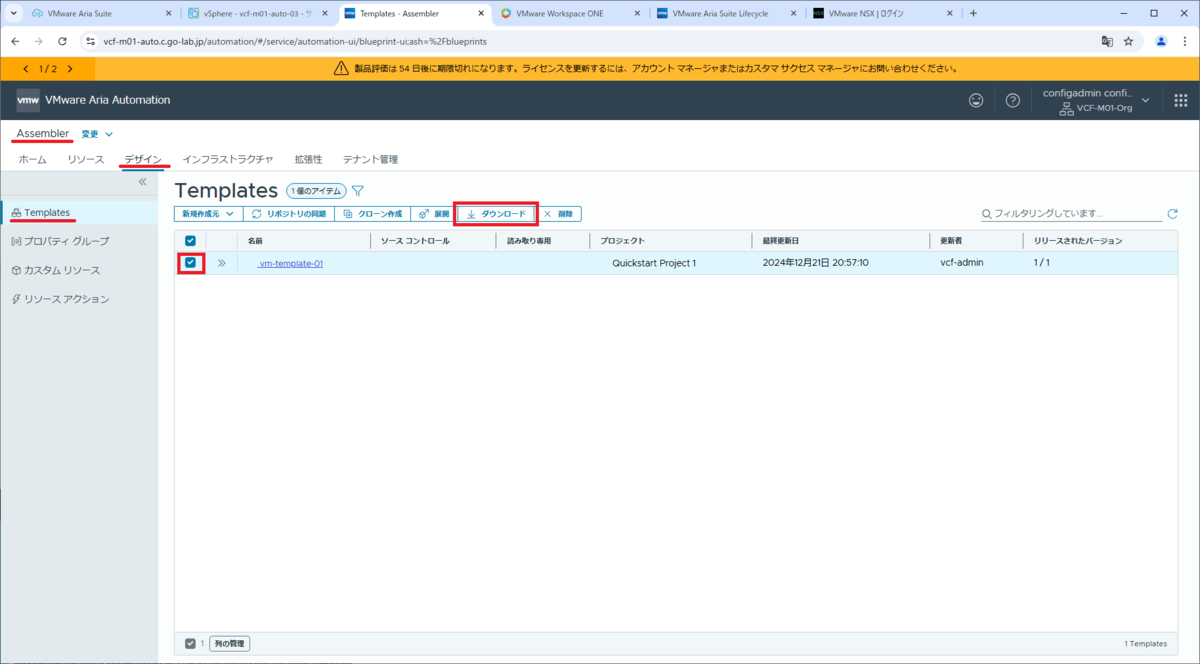Click the ダウンロード button
The height and width of the screenshot is (664, 1200).
[x=496, y=214]
